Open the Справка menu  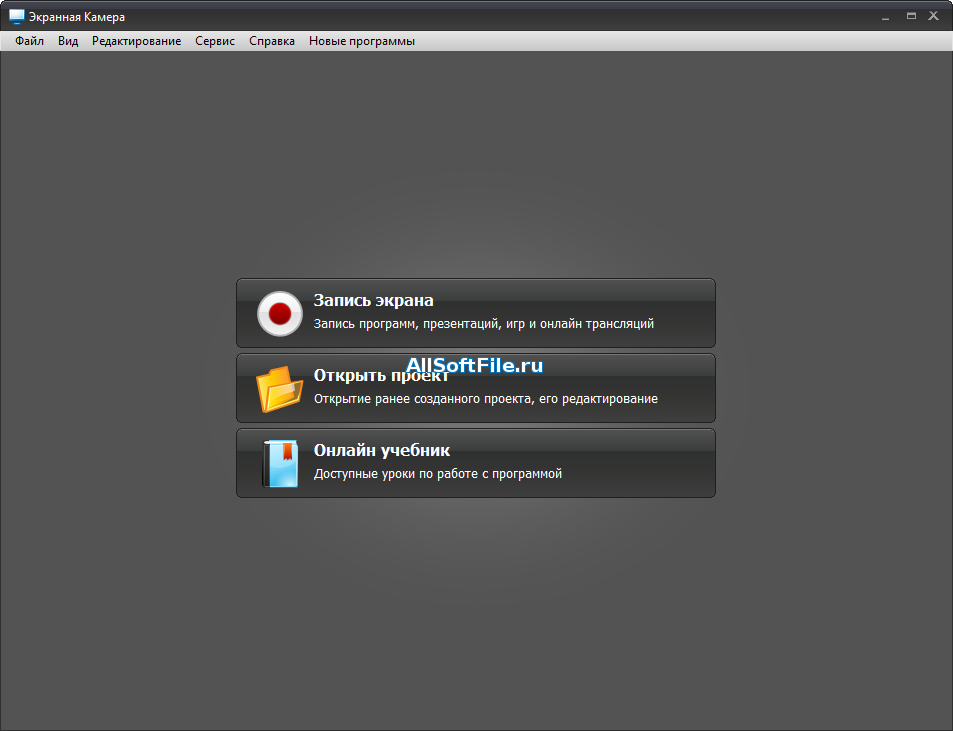(x=272, y=41)
